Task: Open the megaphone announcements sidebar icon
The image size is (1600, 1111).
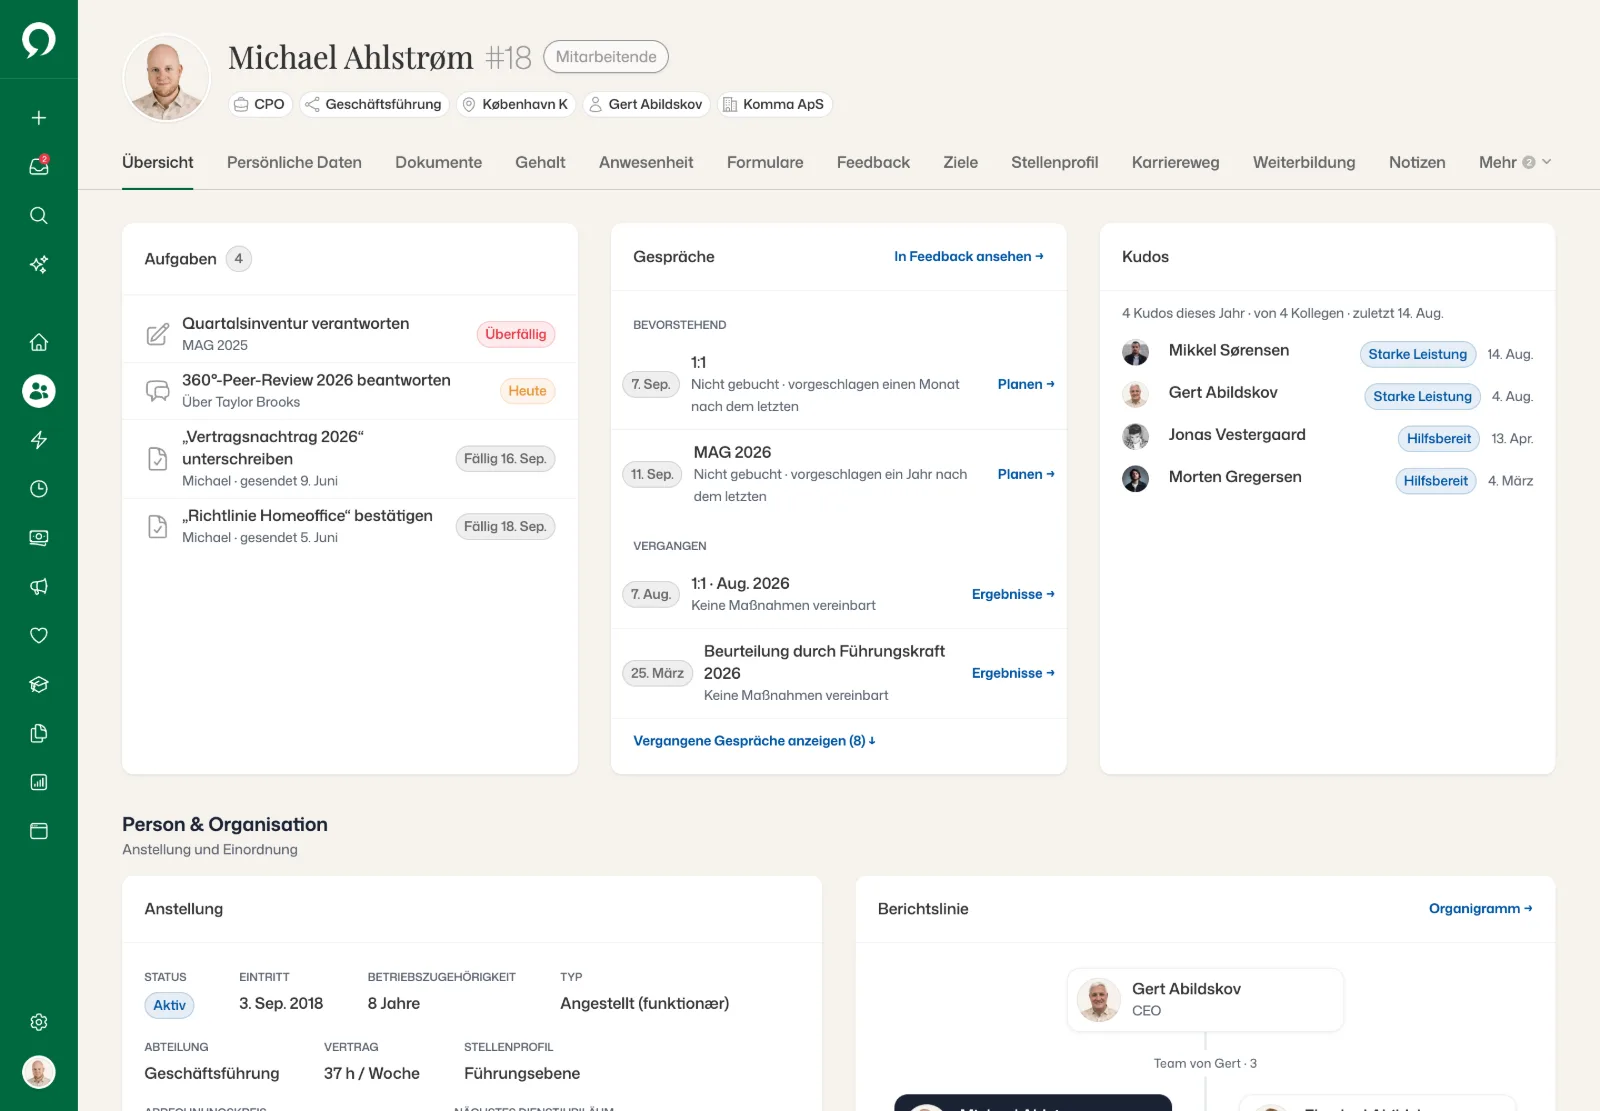Action: pyautogui.click(x=39, y=587)
